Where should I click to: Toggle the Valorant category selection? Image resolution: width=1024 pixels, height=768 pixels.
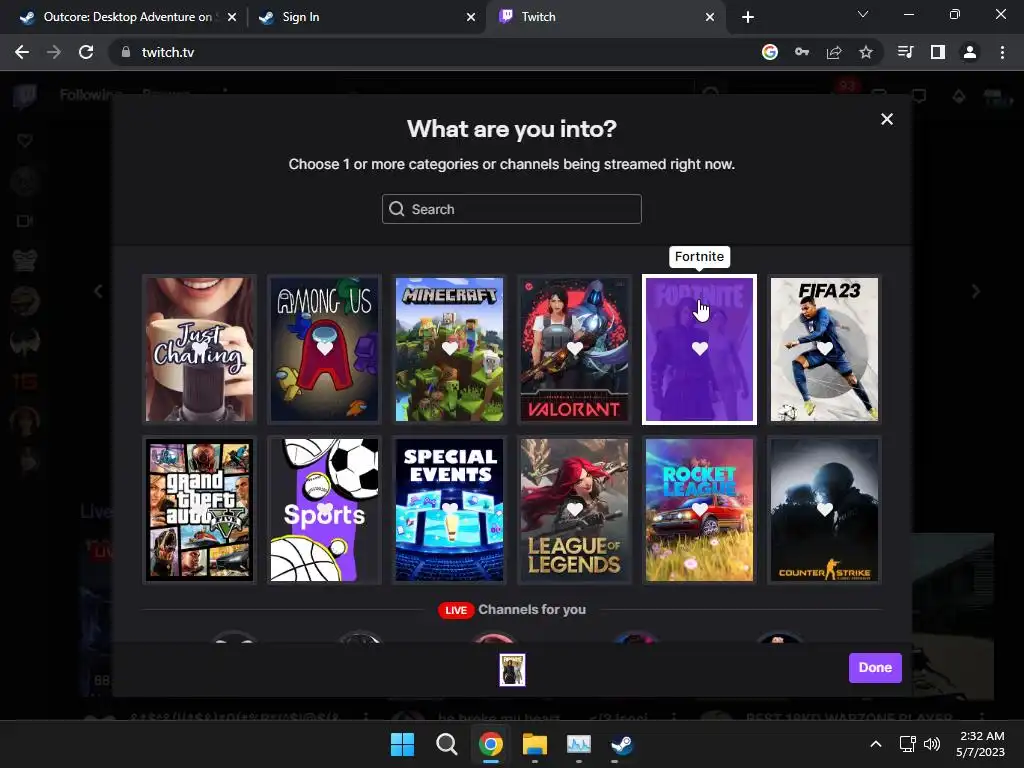[x=575, y=349]
